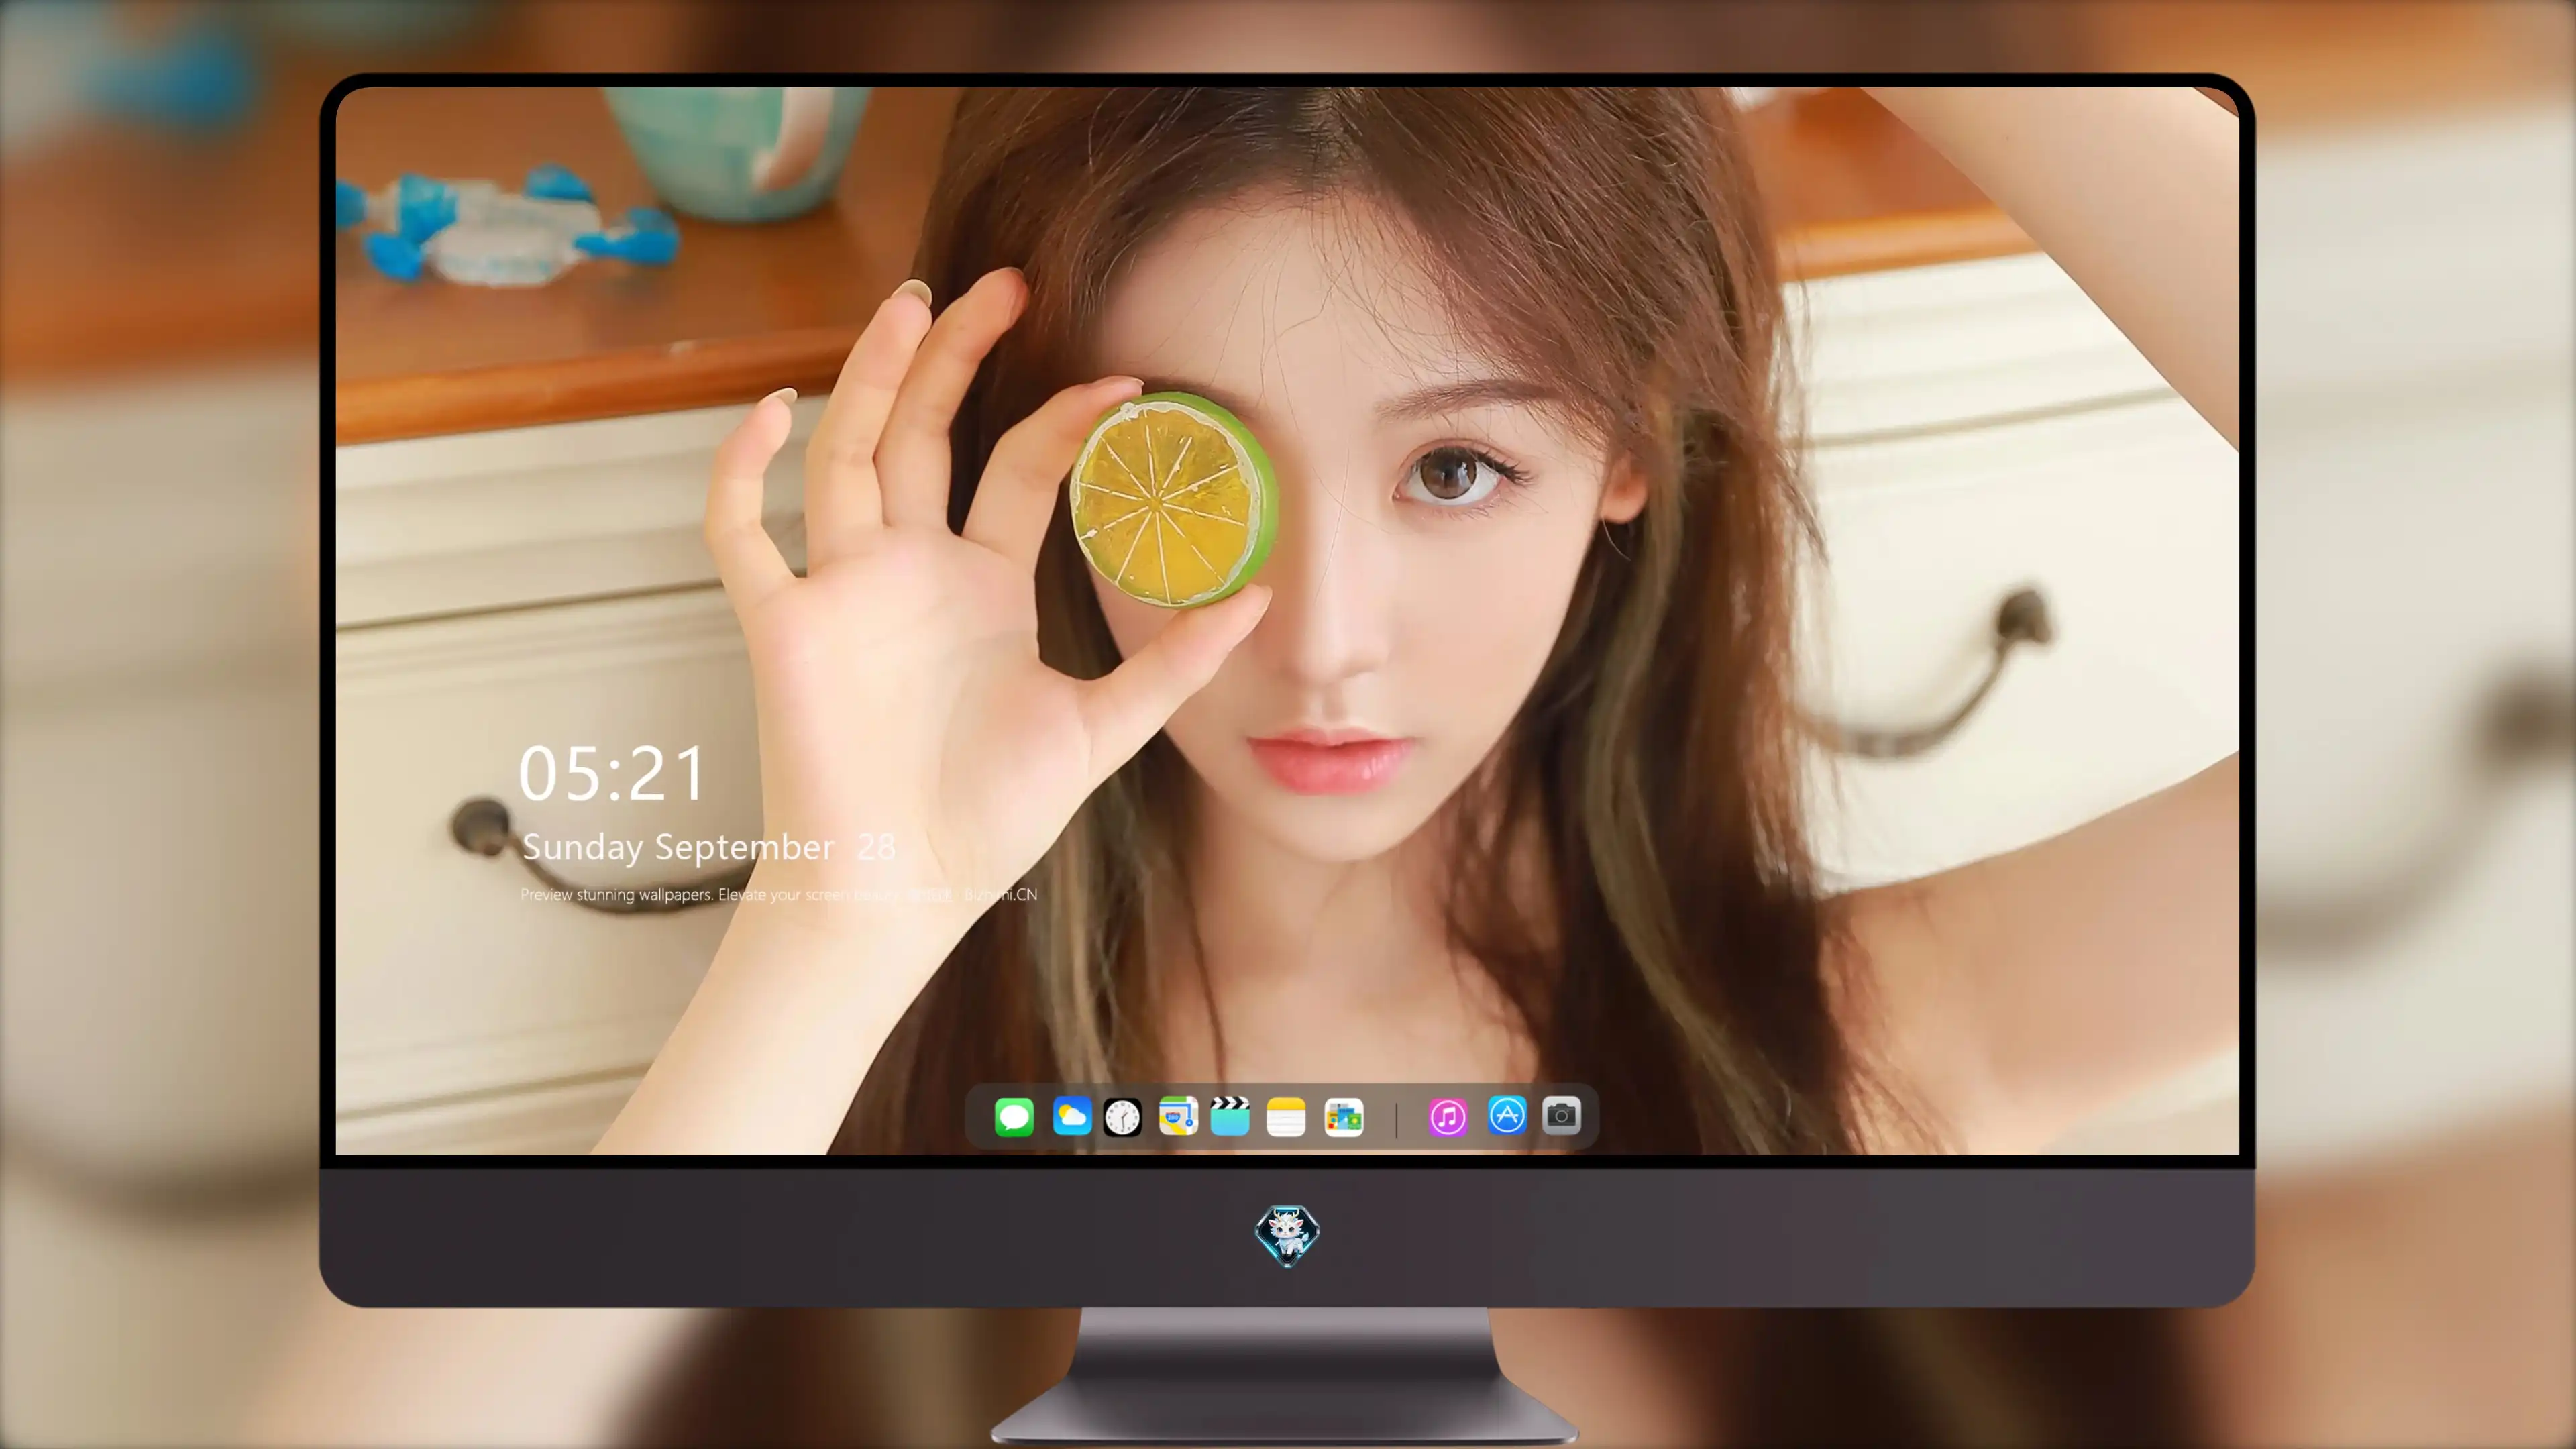2576x1449 pixels.
Task: Launch the Weather app from the dock
Action: tap(1072, 1116)
